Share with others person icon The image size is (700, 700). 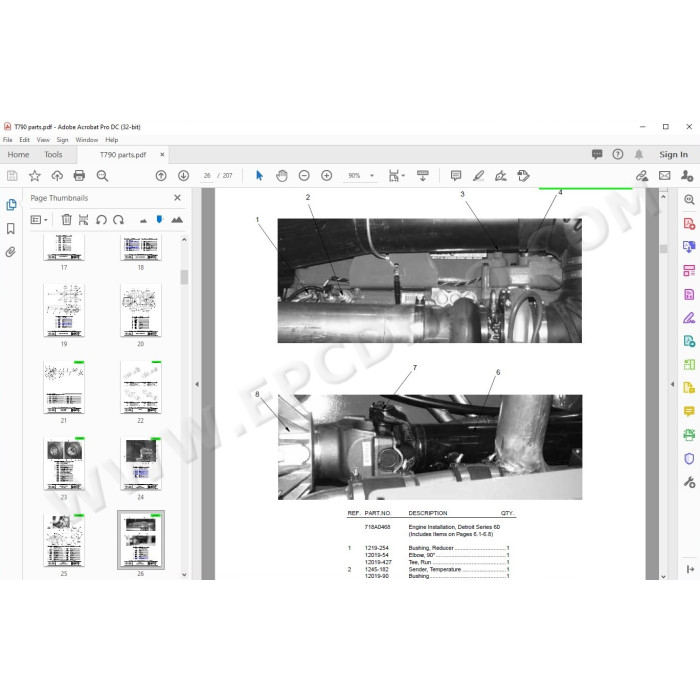[687, 176]
